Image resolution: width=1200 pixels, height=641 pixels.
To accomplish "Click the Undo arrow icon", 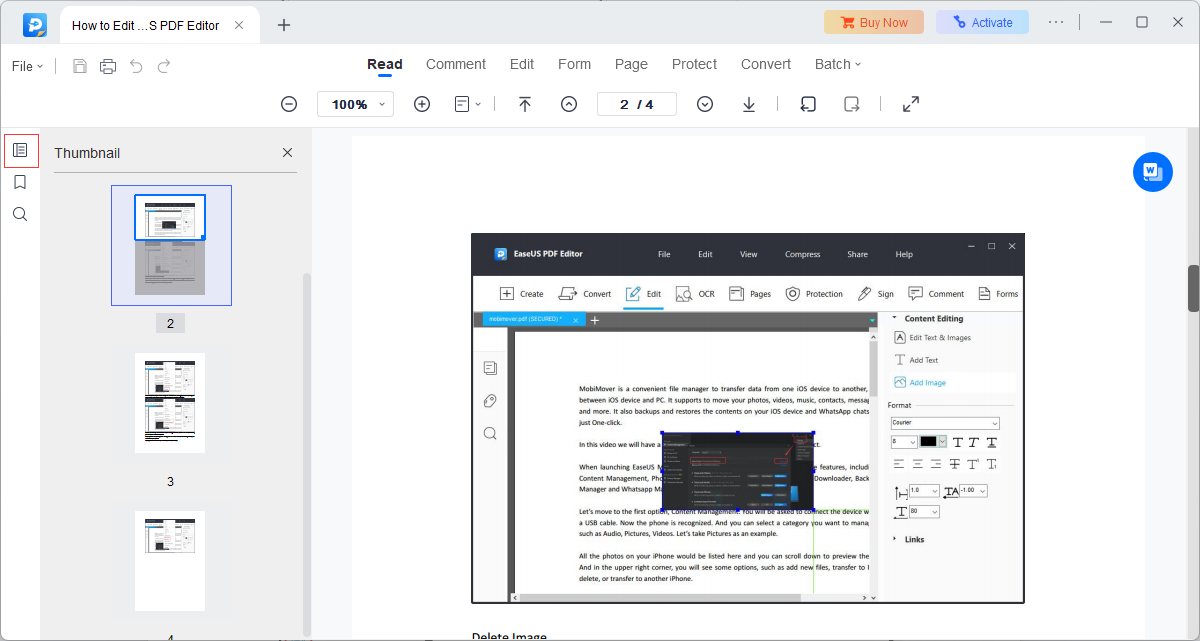I will pyautogui.click(x=136, y=66).
